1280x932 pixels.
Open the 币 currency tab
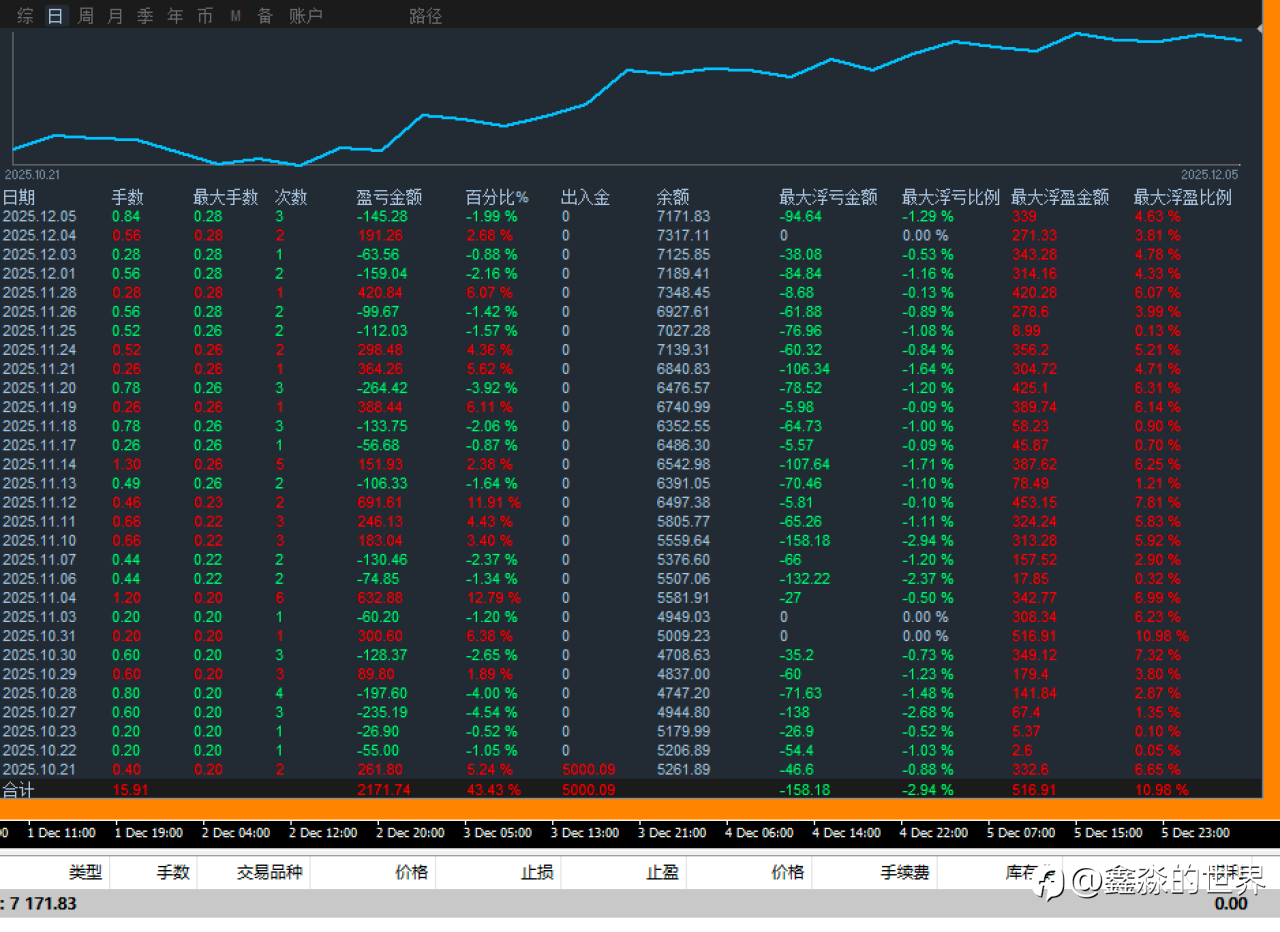coord(205,16)
